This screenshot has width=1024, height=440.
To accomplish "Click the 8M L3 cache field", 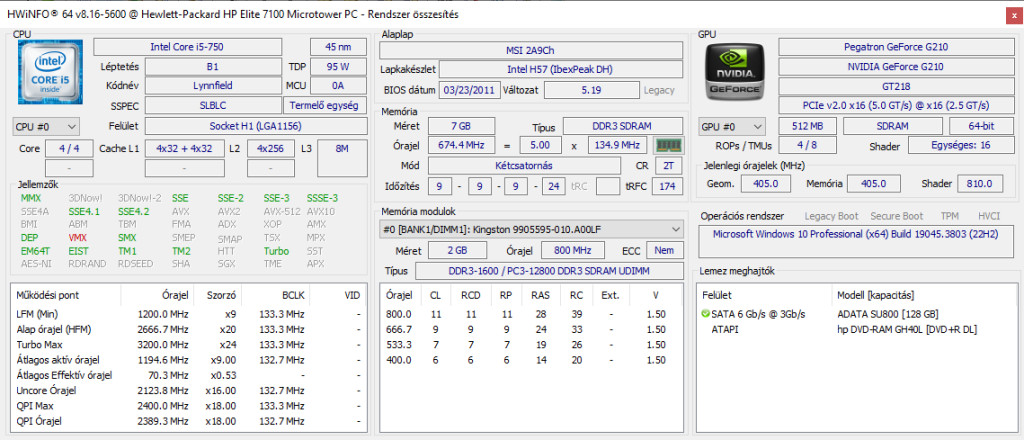I will tap(342, 159).
